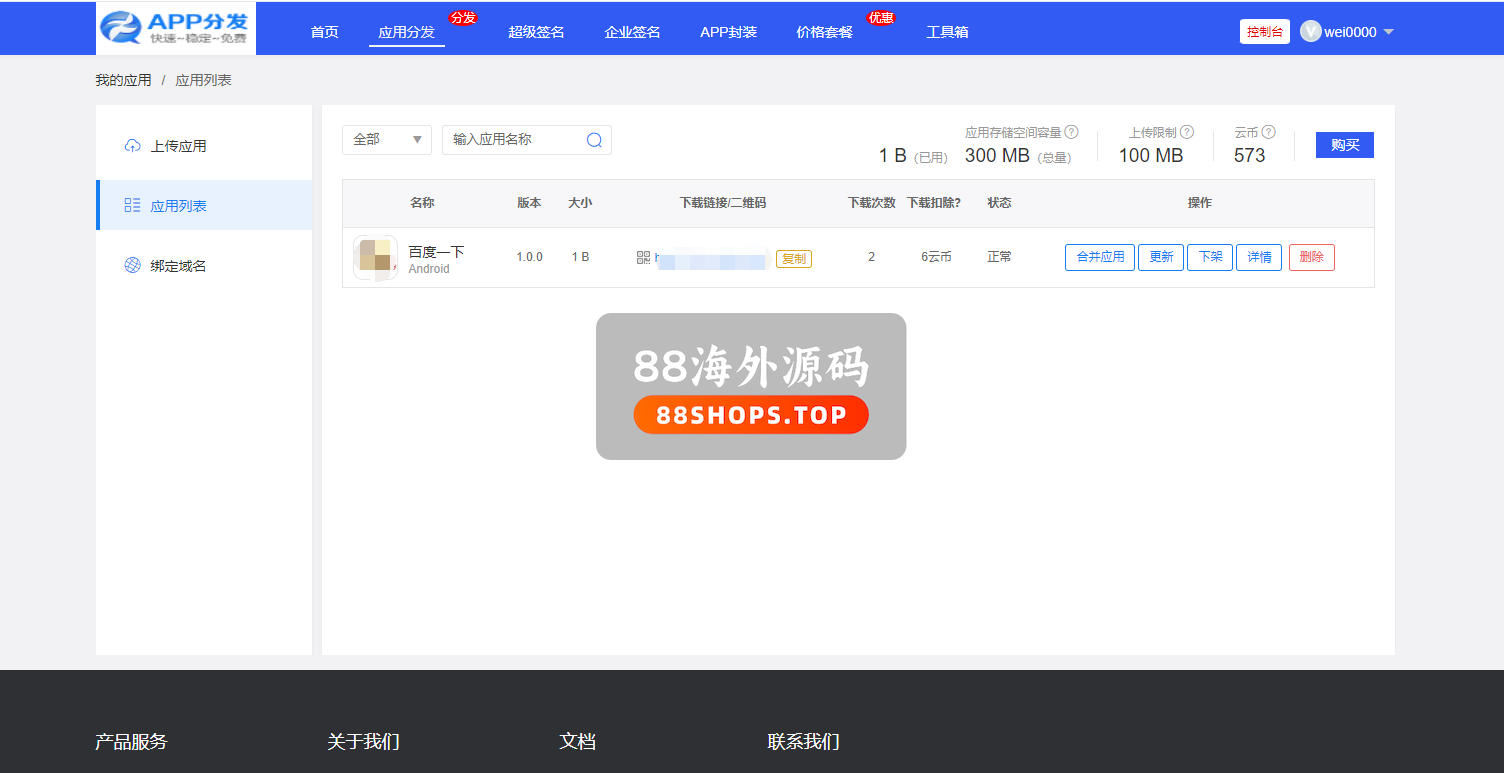Click the help icon beside 上传限制
The image size is (1504, 773).
(x=1187, y=132)
